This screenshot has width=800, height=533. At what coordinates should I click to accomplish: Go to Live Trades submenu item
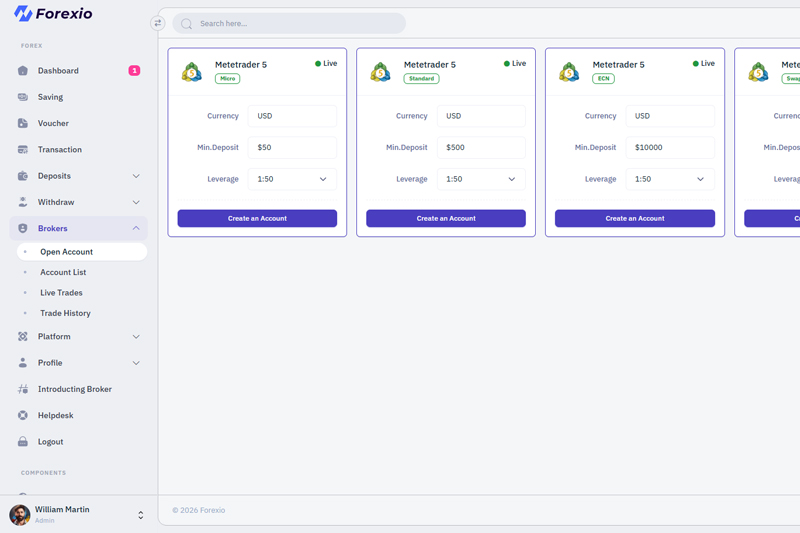(61, 293)
